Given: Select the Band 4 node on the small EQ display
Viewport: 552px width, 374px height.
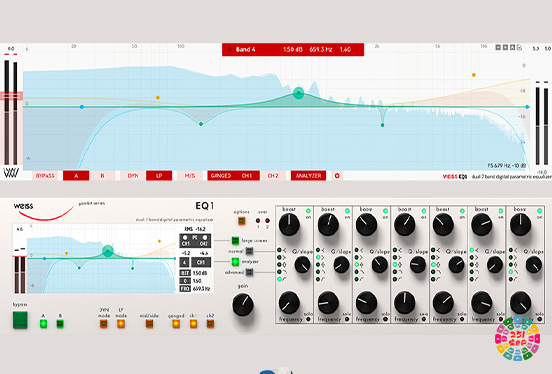Looking at the screenshot, I should (108, 251).
